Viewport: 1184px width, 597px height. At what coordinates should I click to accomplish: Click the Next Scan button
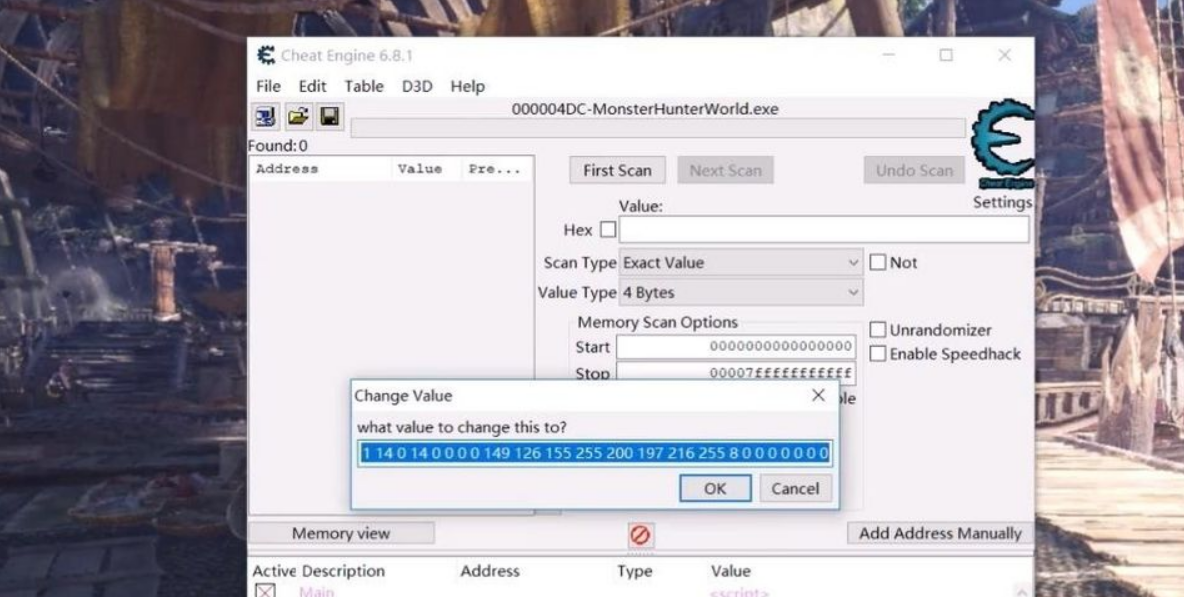(x=725, y=171)
